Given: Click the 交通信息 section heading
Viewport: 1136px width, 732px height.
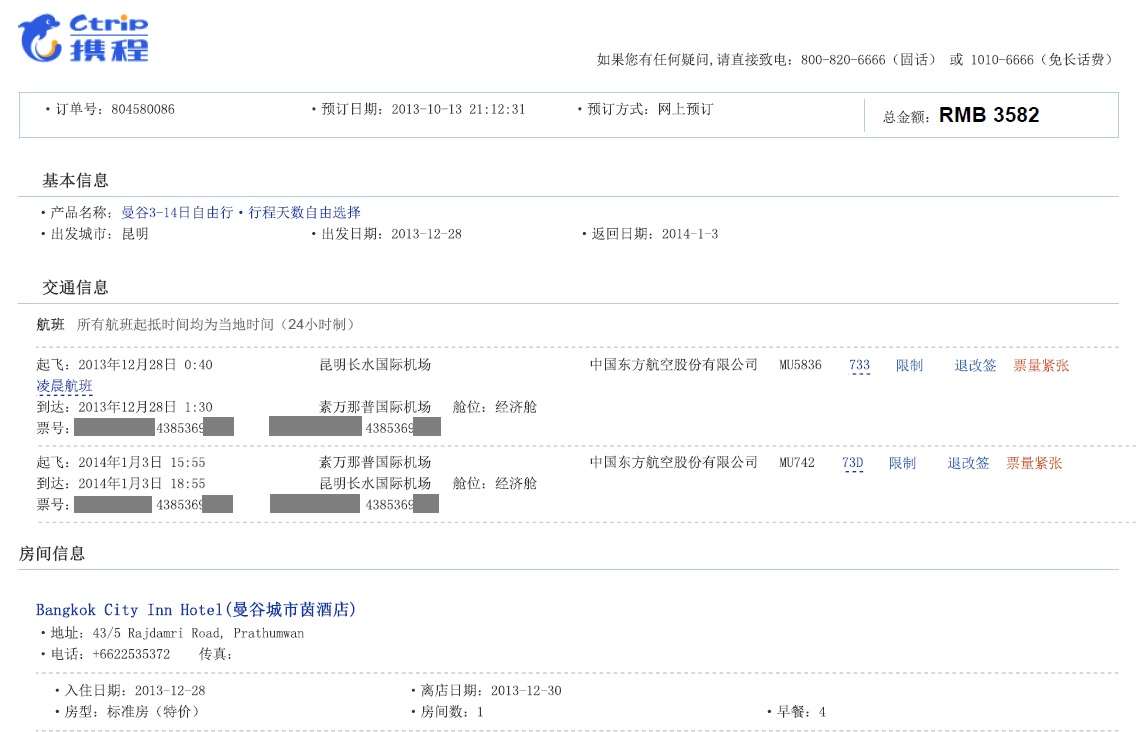Looking at the screenshot, I should 75,288.
